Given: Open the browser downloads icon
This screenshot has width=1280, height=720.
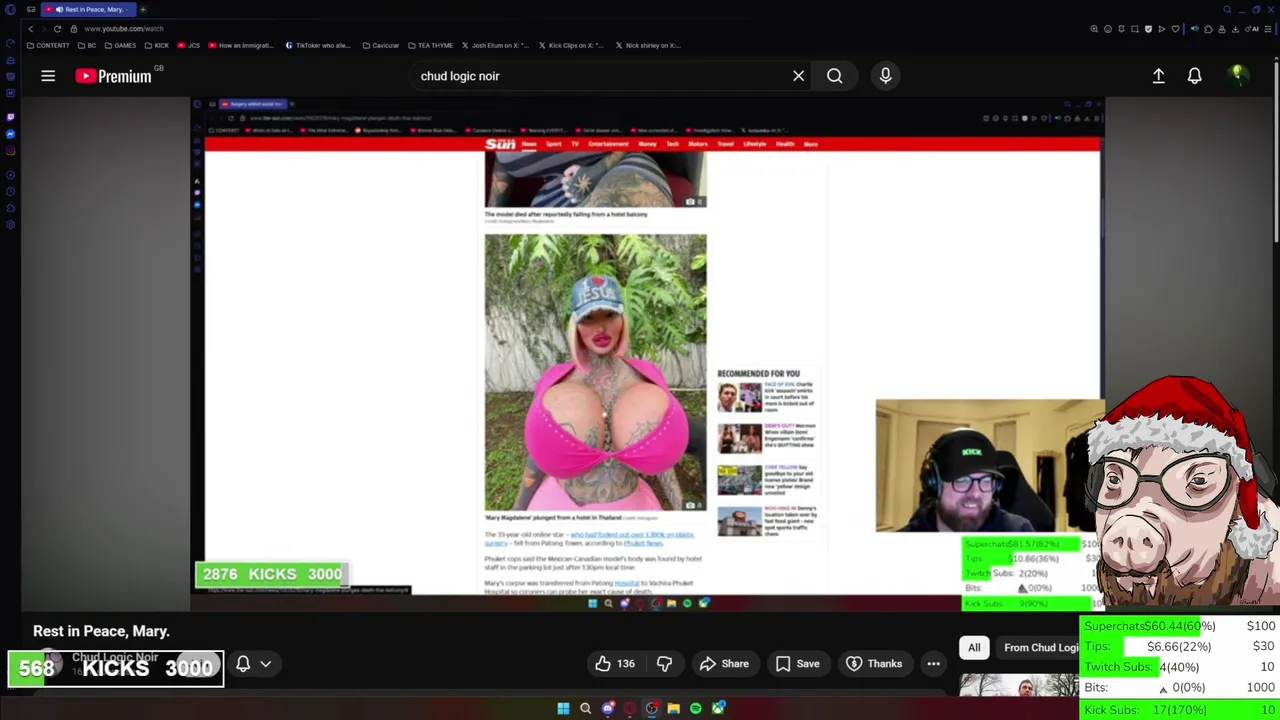Looking at the screenshot, I should coord(1235,29).
